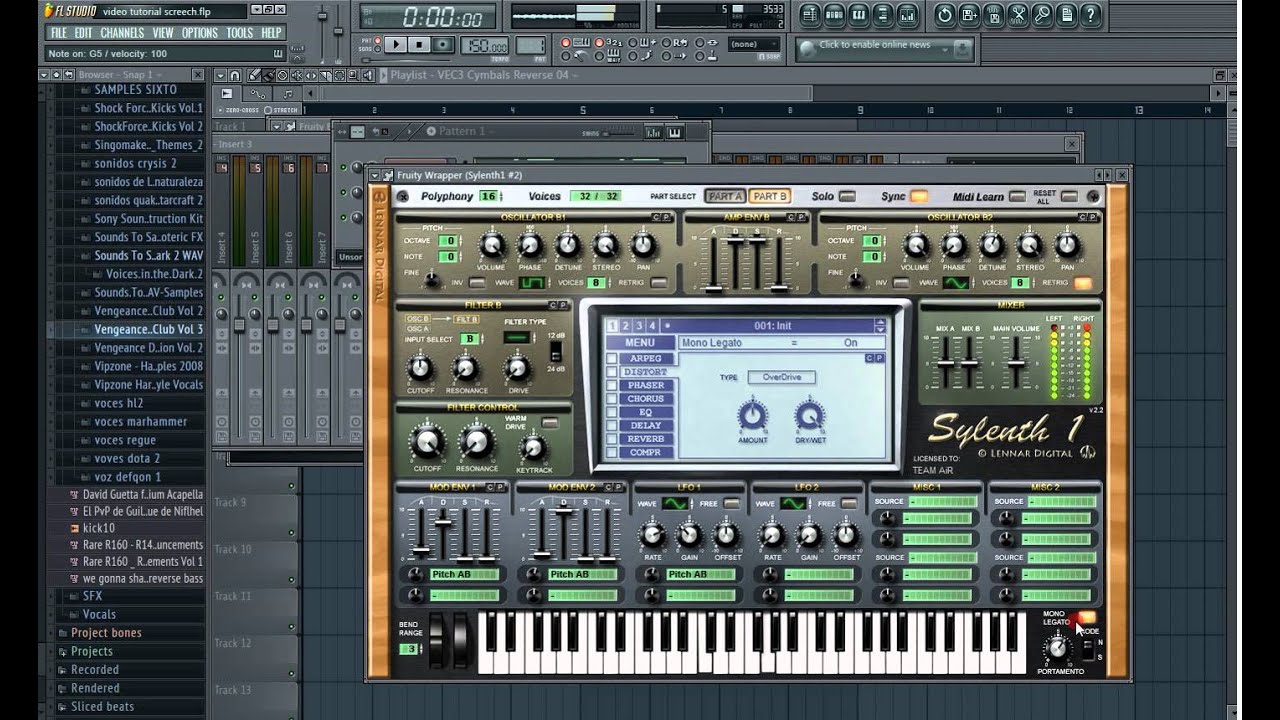Open the TOOLS menu
Image resolution: width=1280 pixels, height=720 pixels.
click(240, 33)
